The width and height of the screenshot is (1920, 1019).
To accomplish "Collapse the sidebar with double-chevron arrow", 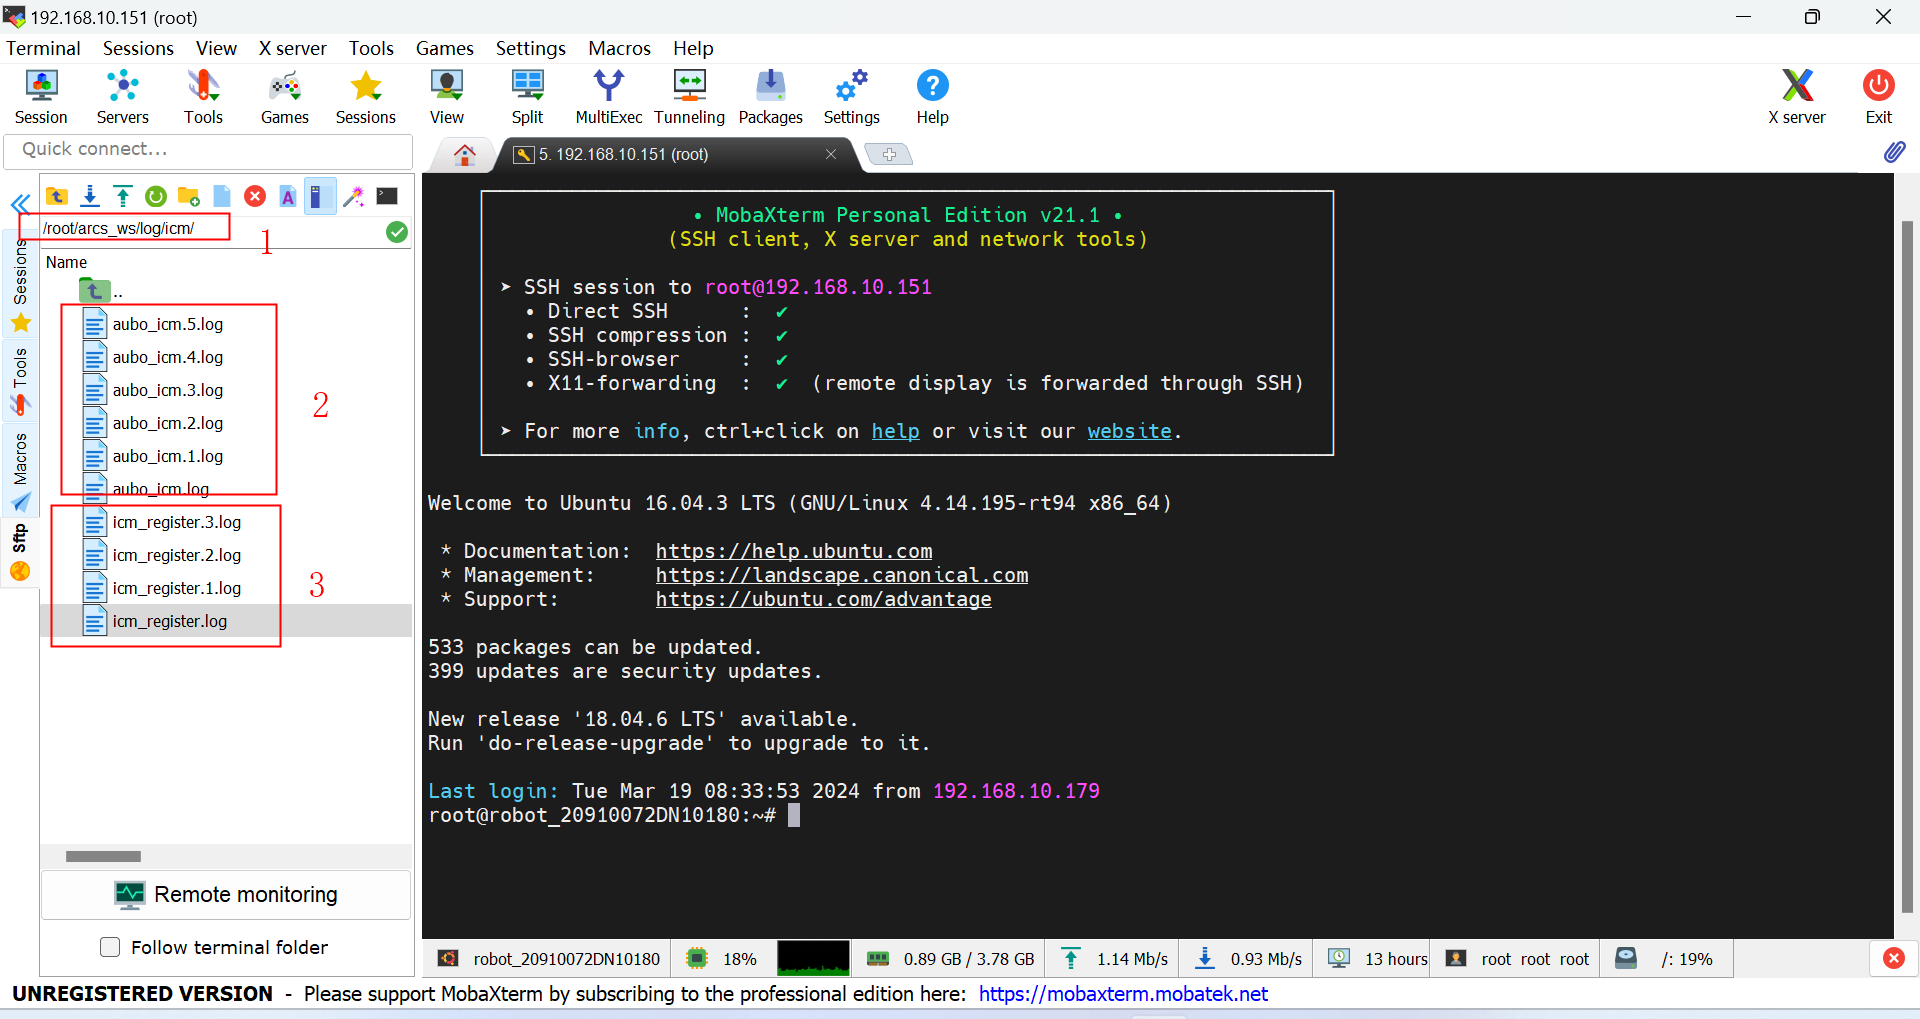I will tap(20, 205).
